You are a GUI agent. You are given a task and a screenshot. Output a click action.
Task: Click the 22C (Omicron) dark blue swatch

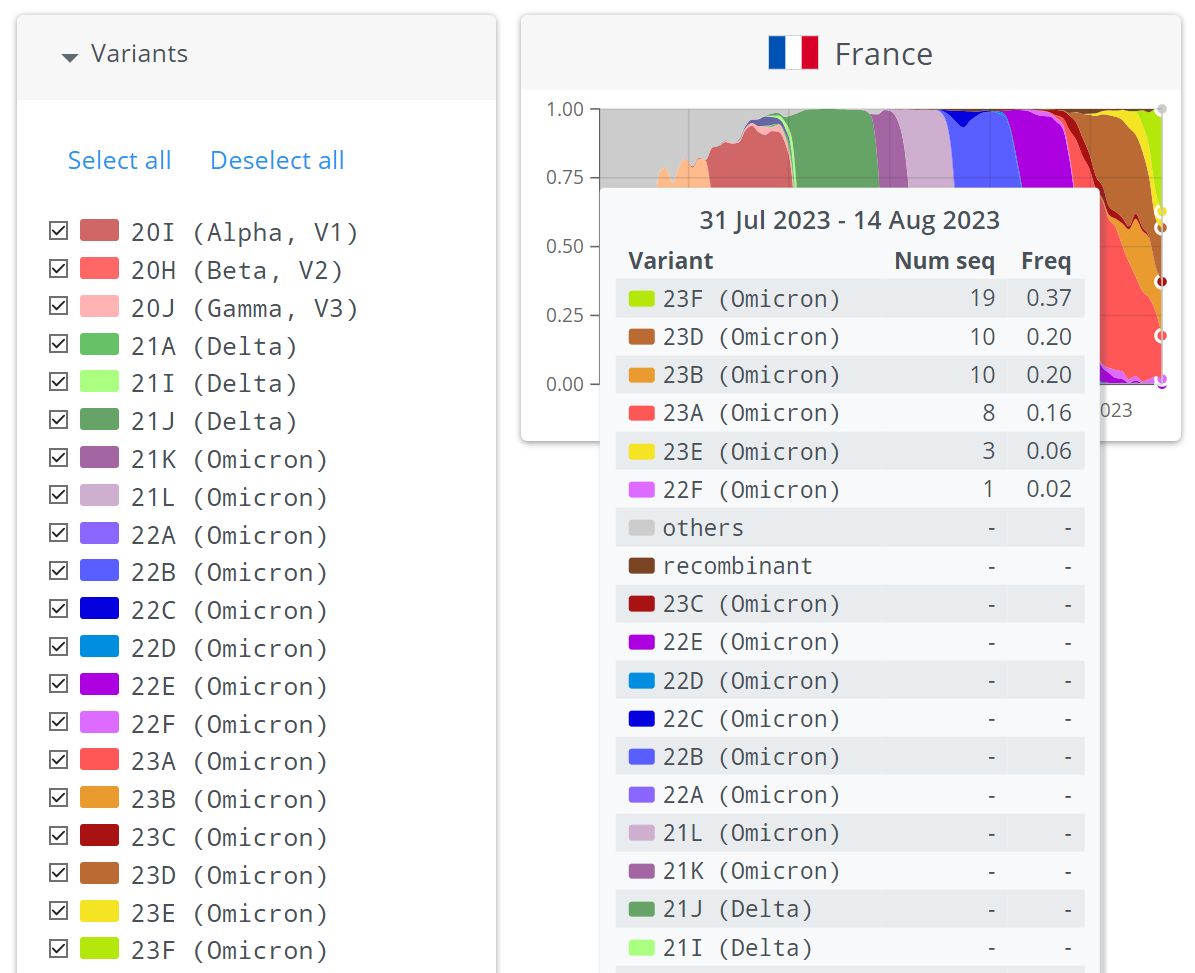99,609
